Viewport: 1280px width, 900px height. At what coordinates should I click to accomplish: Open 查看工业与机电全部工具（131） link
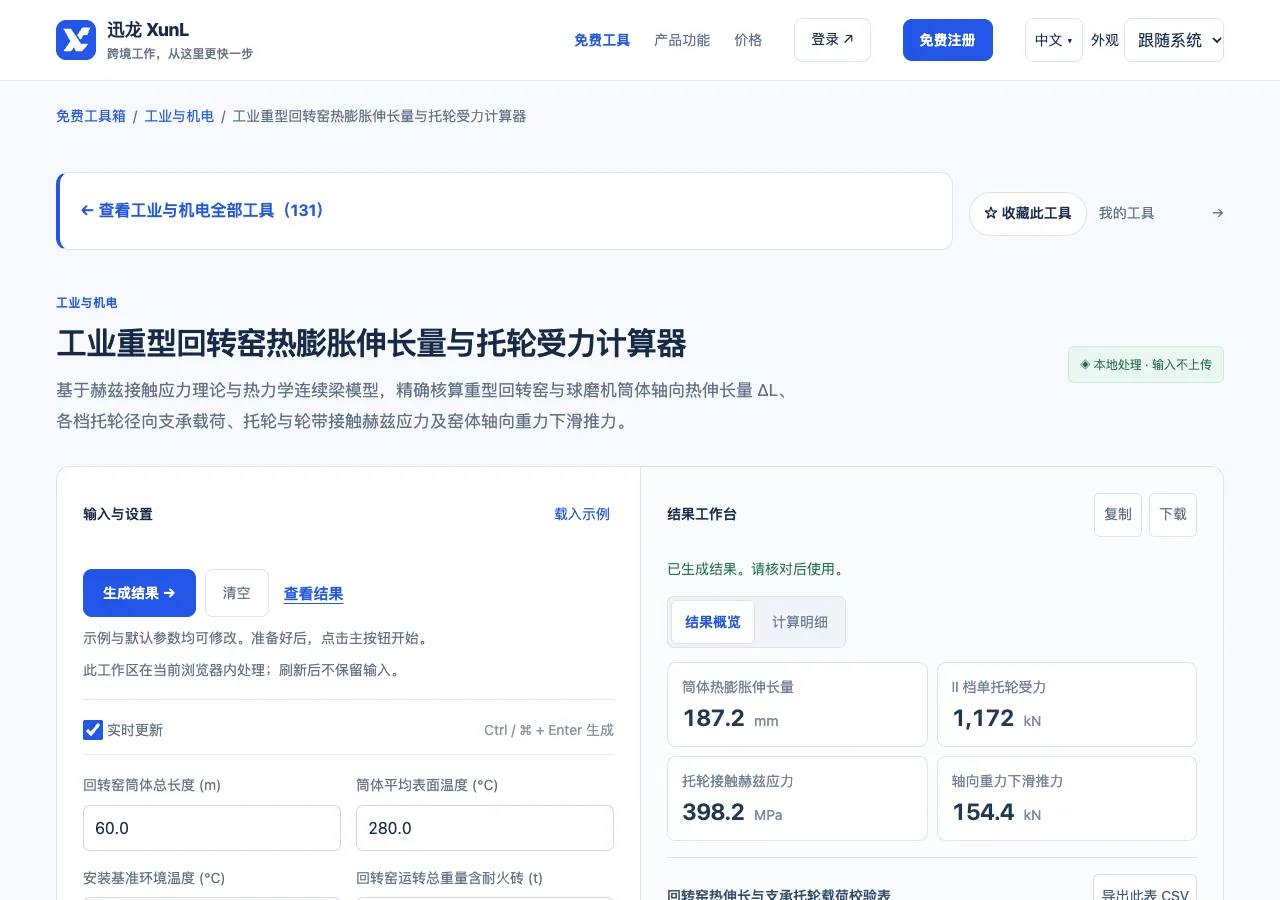(x=203, y=211)
